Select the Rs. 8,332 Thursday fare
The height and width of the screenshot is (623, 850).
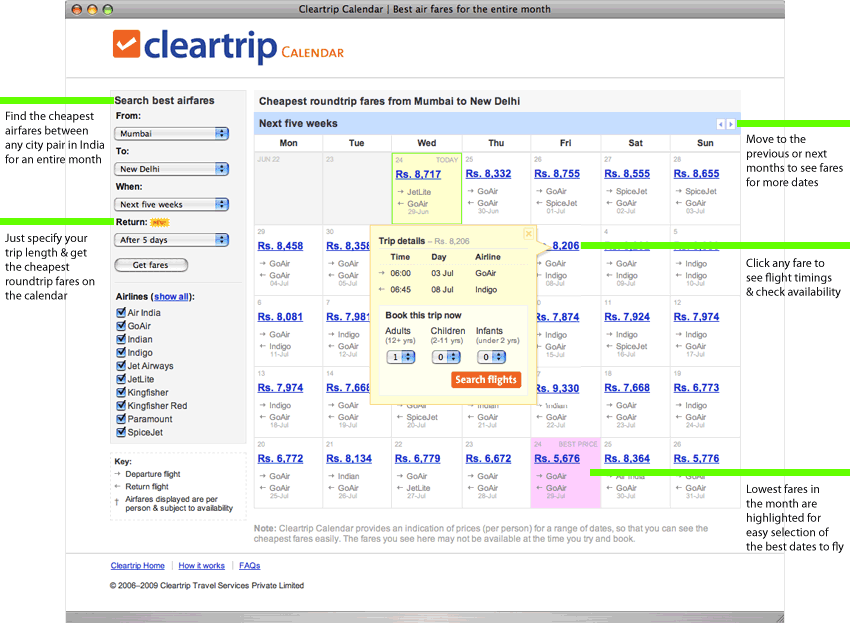[x=488, y=174]
